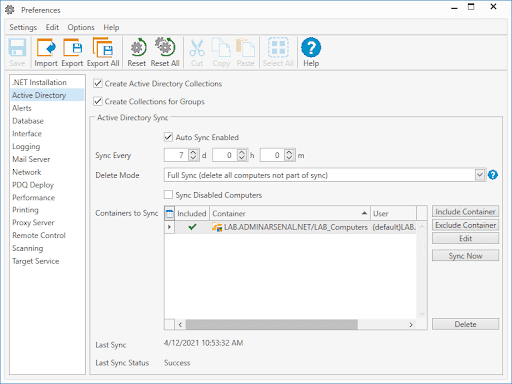Click the Edit container button
The height and width of the screenshot is (384, 512).
[465, 238]
